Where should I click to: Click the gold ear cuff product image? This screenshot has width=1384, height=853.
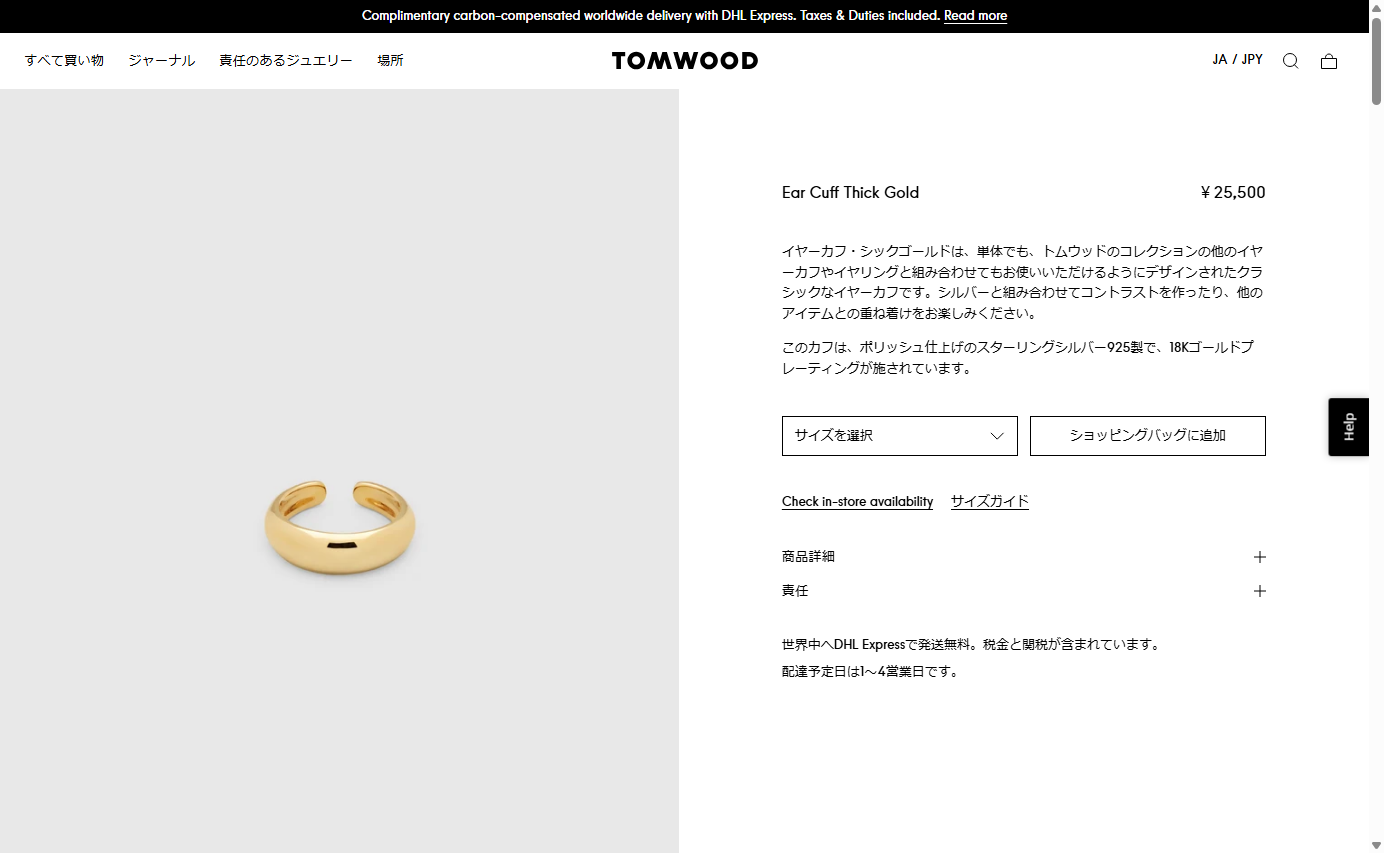pyautogui.click(x=340, y=527)
